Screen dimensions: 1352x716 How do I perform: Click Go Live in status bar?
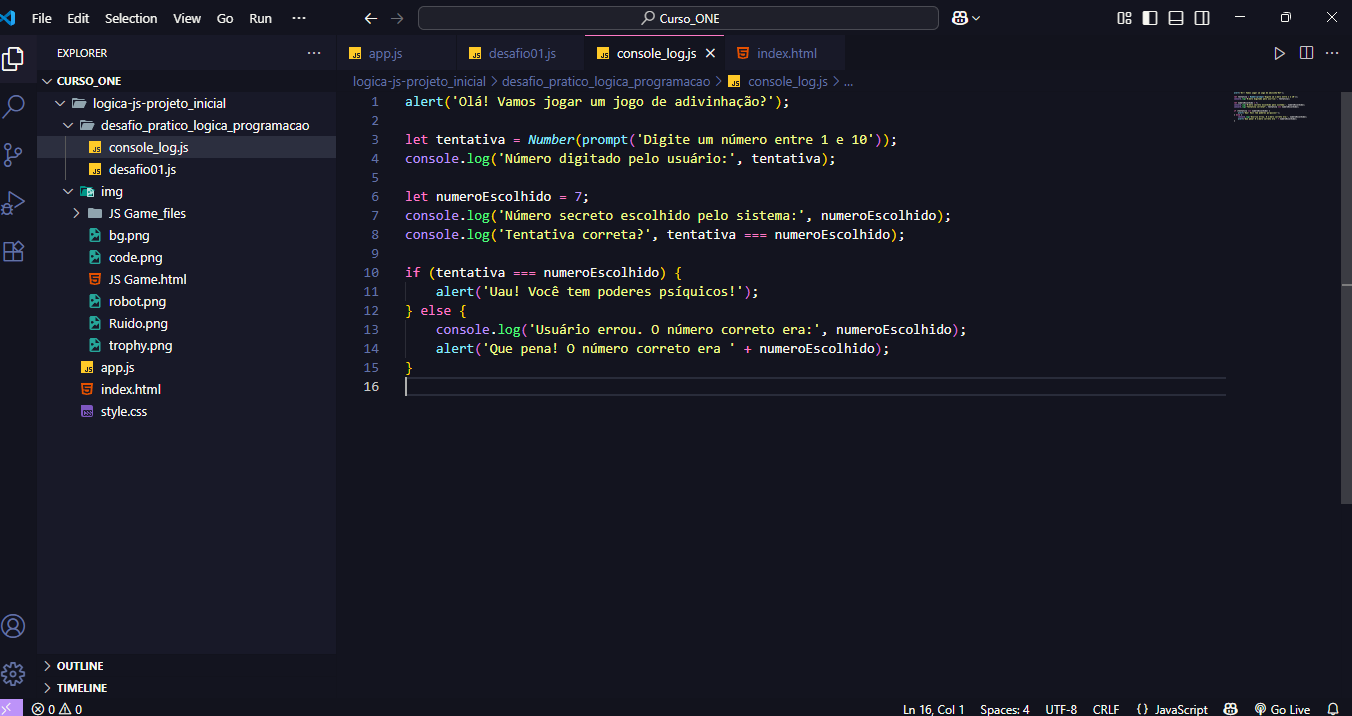coord(1282,709)
